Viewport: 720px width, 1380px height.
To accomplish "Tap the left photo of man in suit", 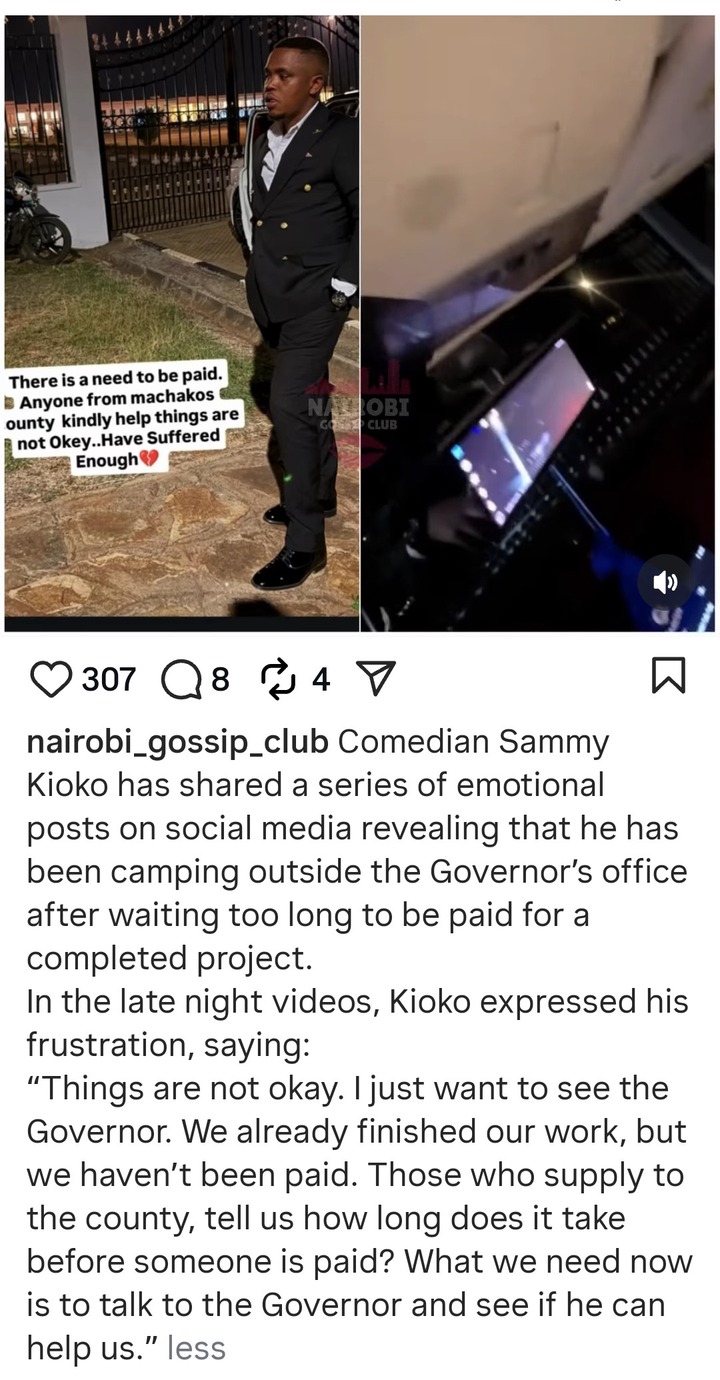I will point(181,322).
